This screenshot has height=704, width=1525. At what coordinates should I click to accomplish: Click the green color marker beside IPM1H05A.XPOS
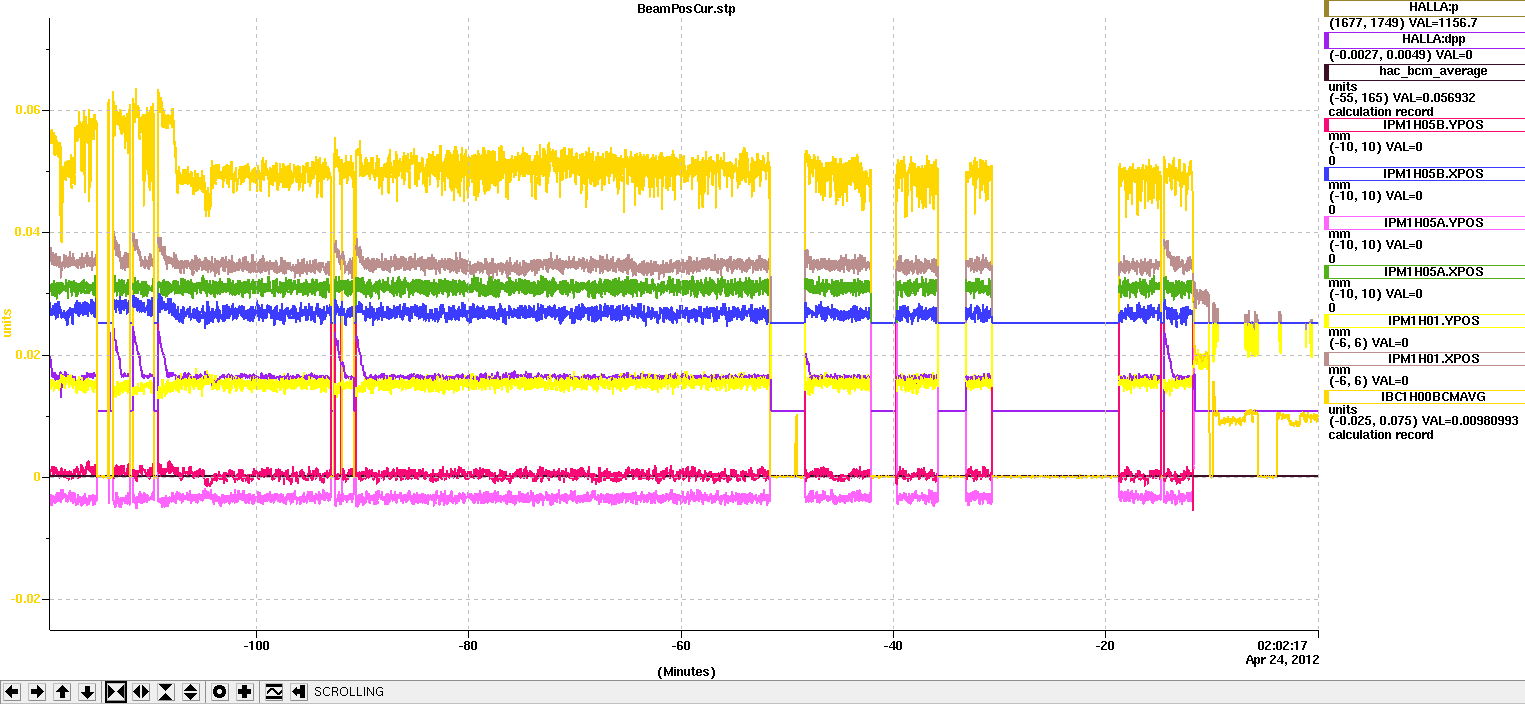tap(1326, 272)
